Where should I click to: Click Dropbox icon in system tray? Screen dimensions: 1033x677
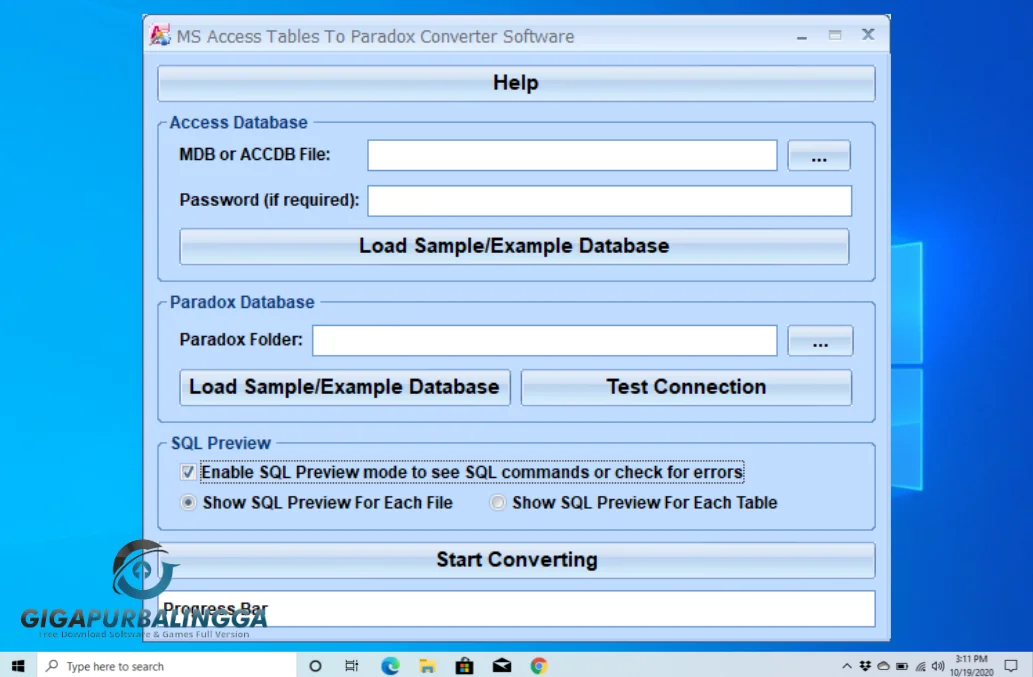pyautogui.click(x=865, y=666)
